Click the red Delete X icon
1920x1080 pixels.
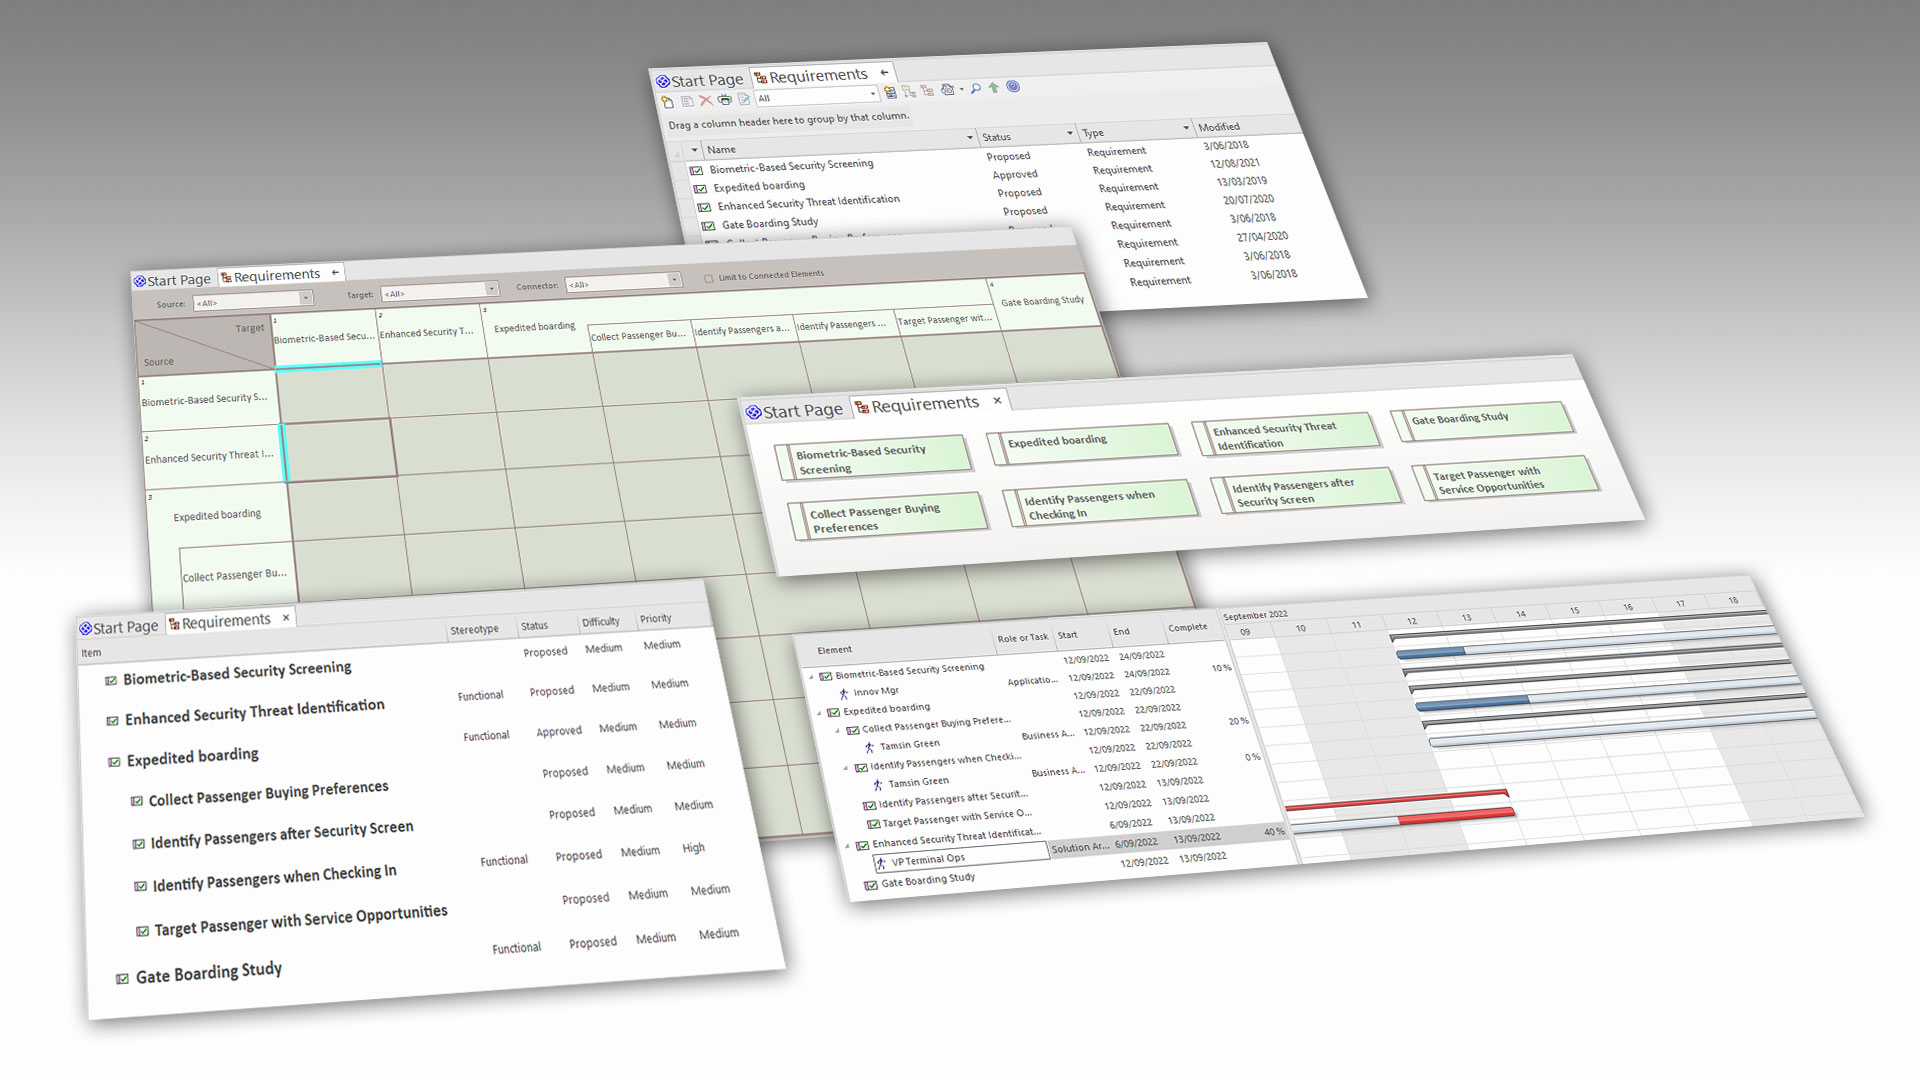706,100
